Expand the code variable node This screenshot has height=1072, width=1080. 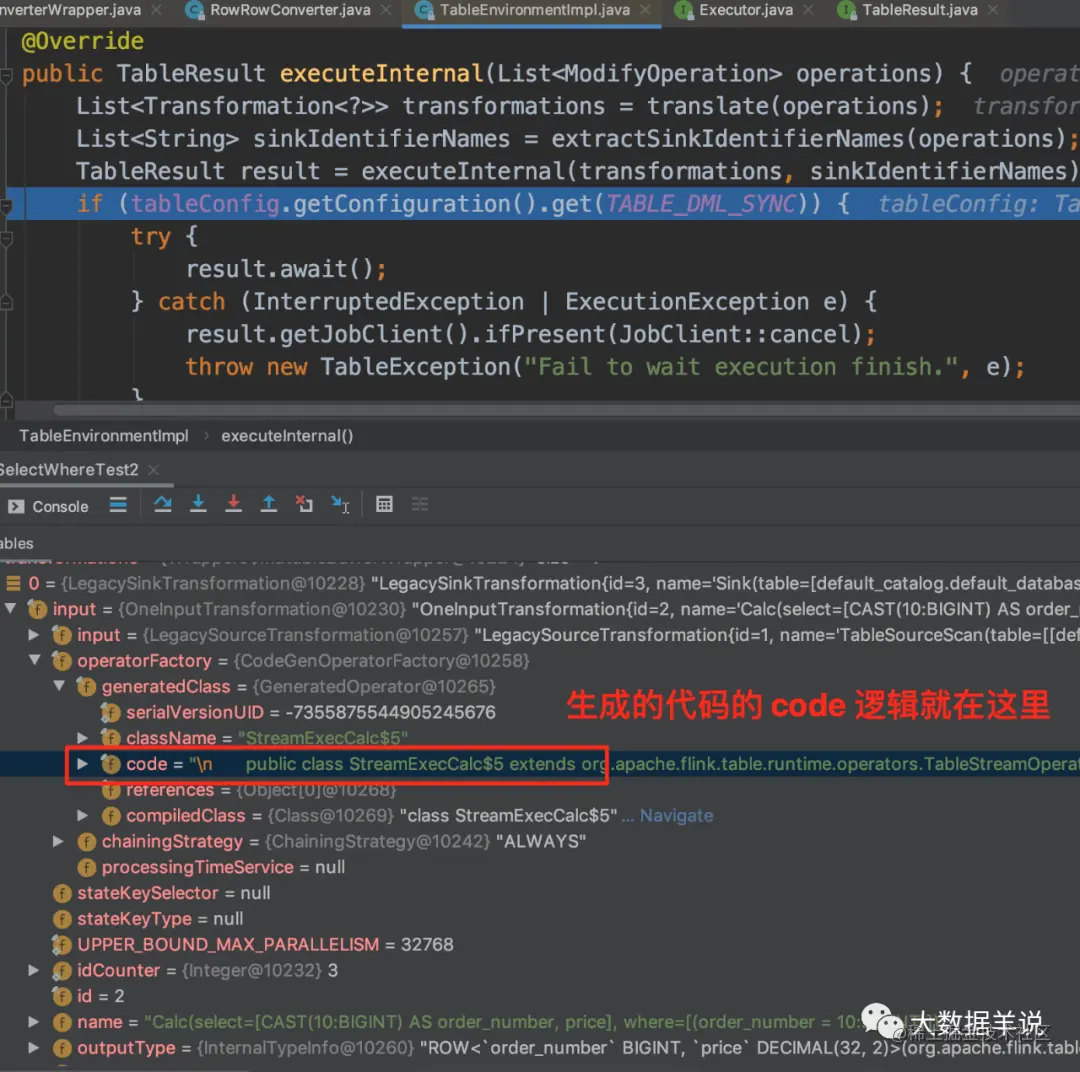pyautogui.click(x=83, y=764)
